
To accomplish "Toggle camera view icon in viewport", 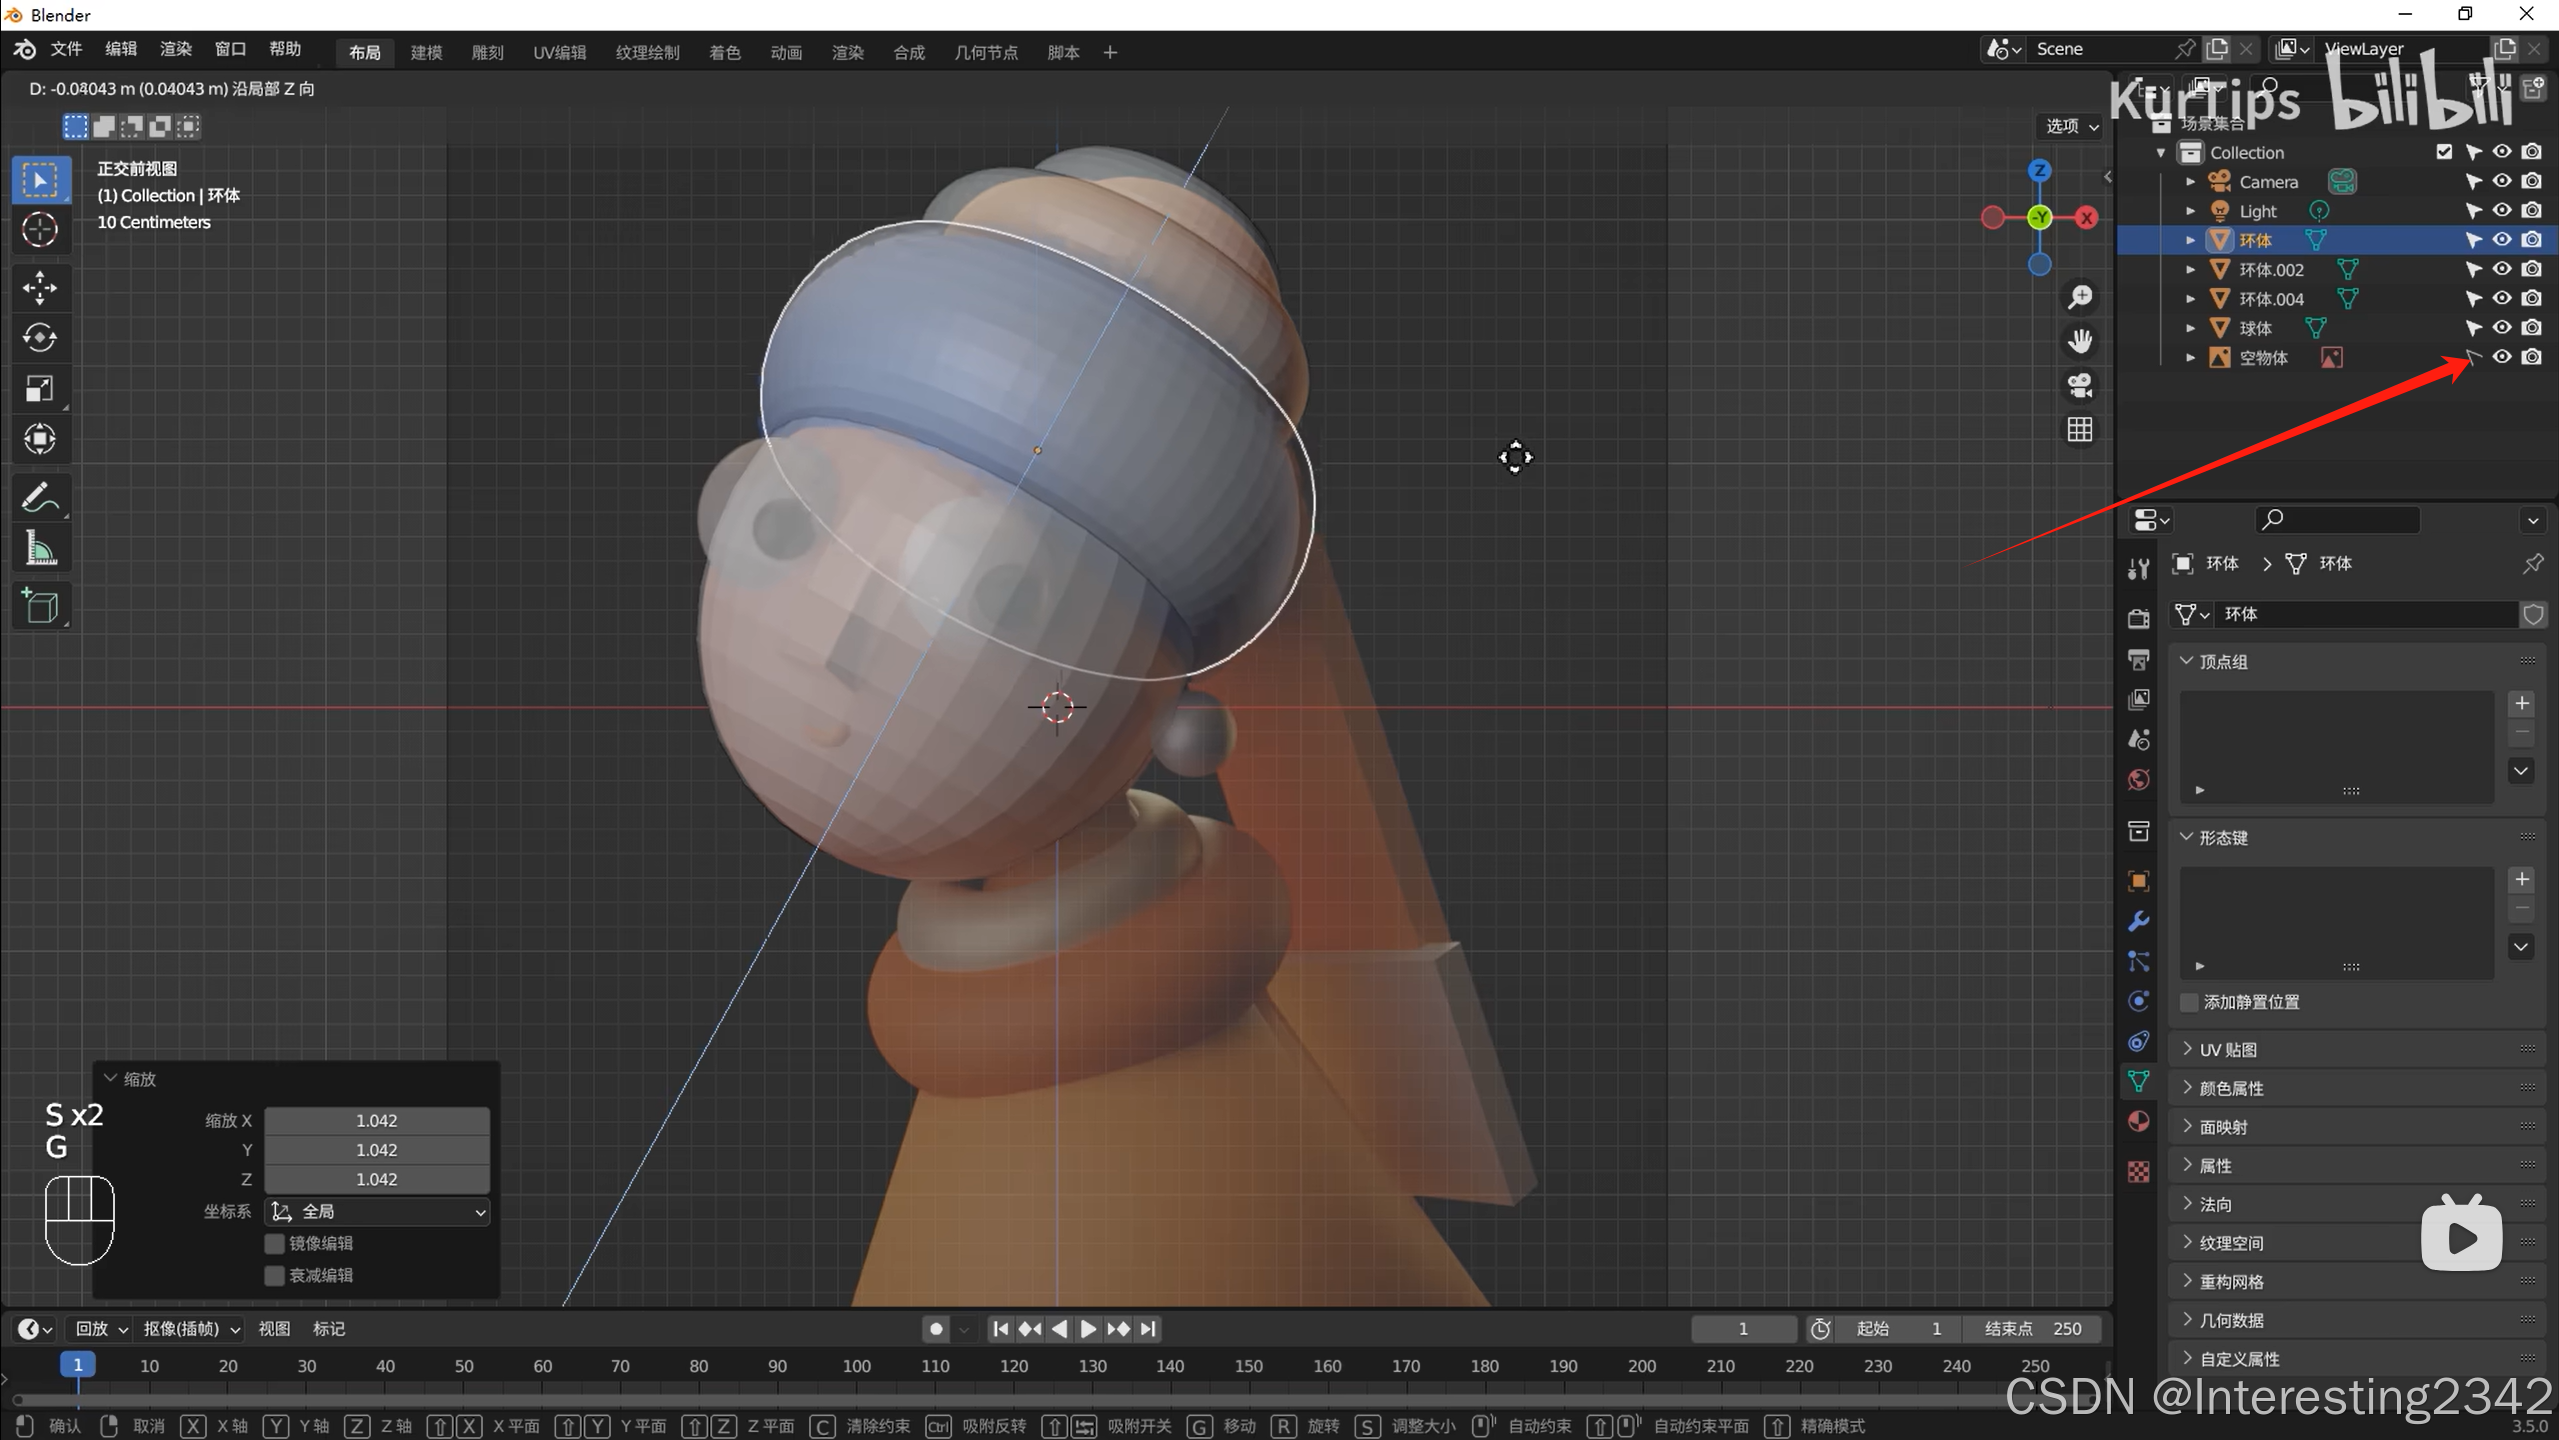I will click(x=2080, y=385).
